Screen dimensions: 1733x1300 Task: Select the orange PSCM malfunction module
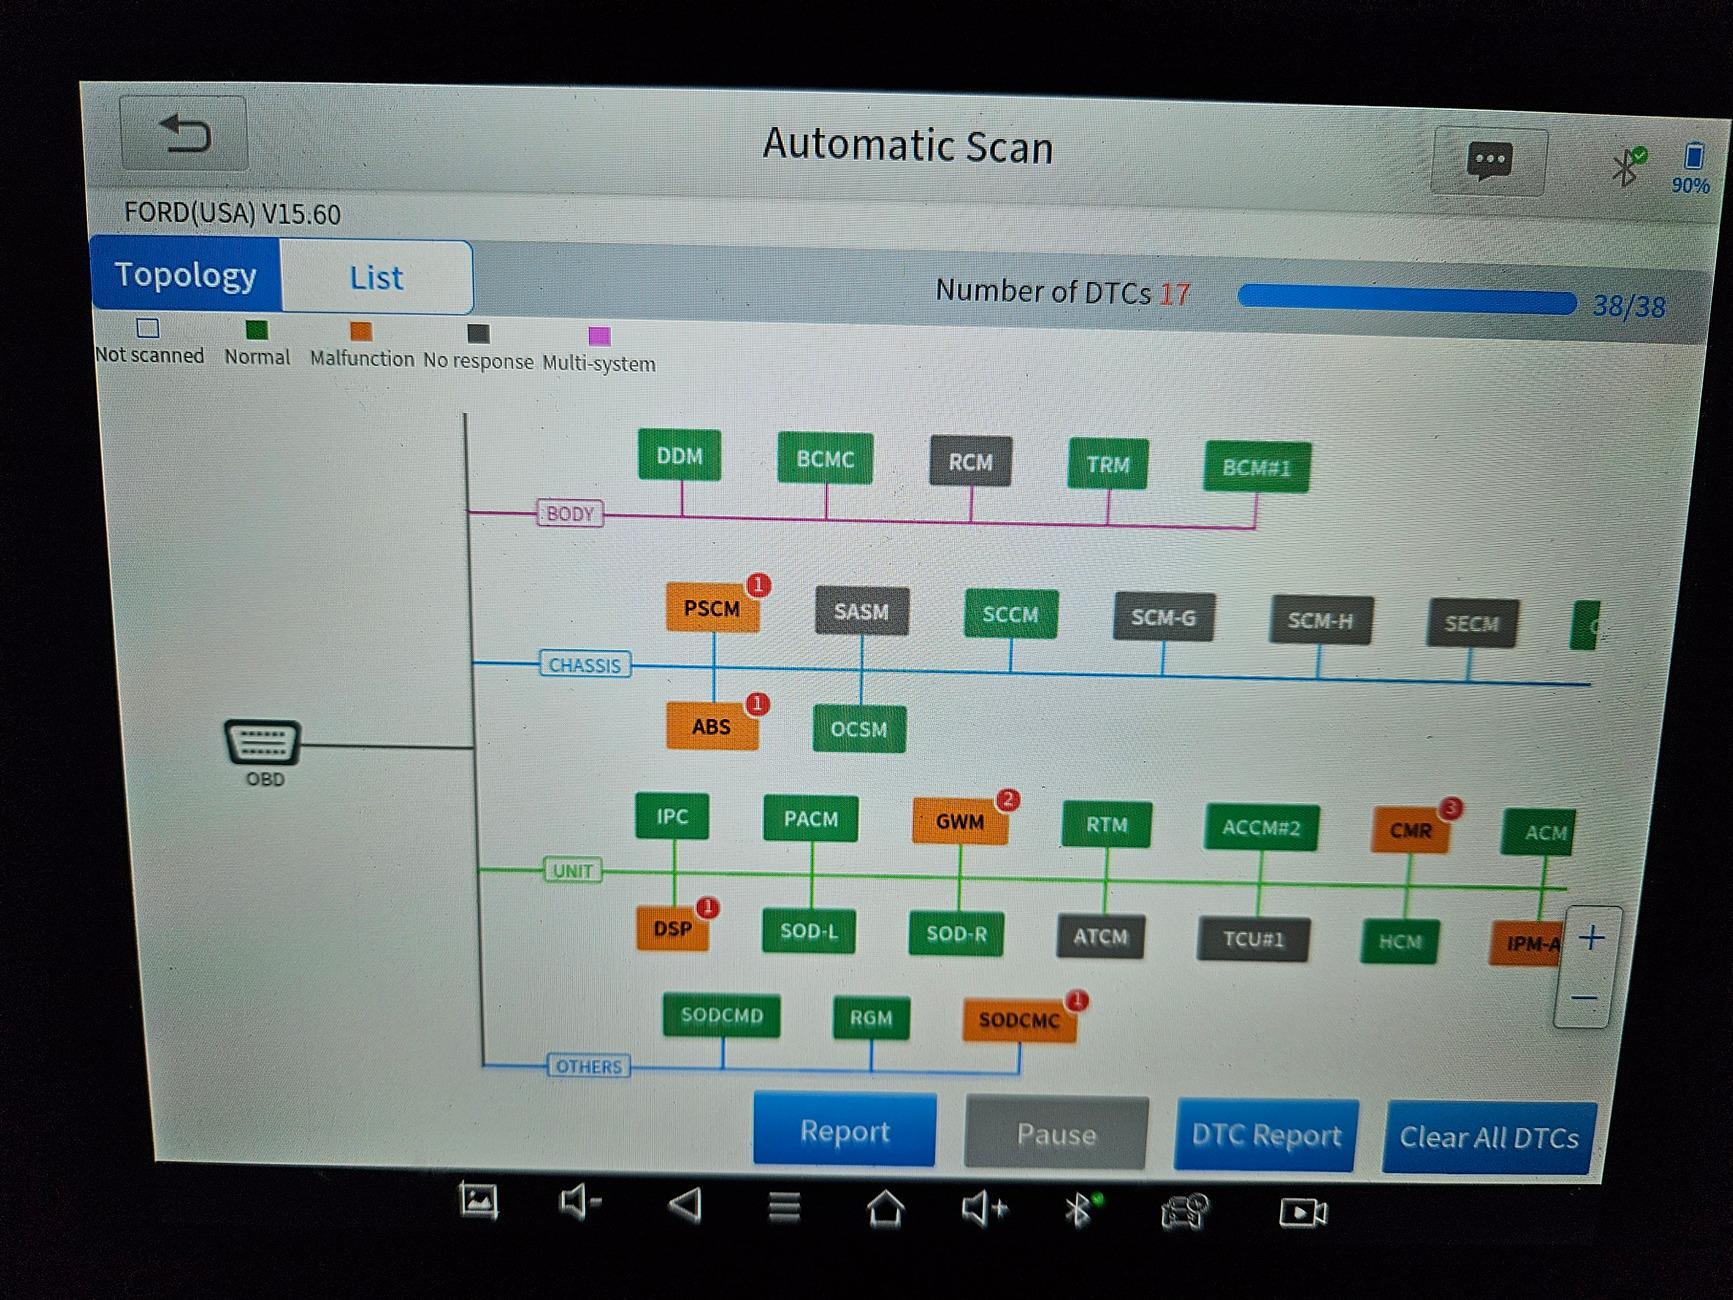712,609
